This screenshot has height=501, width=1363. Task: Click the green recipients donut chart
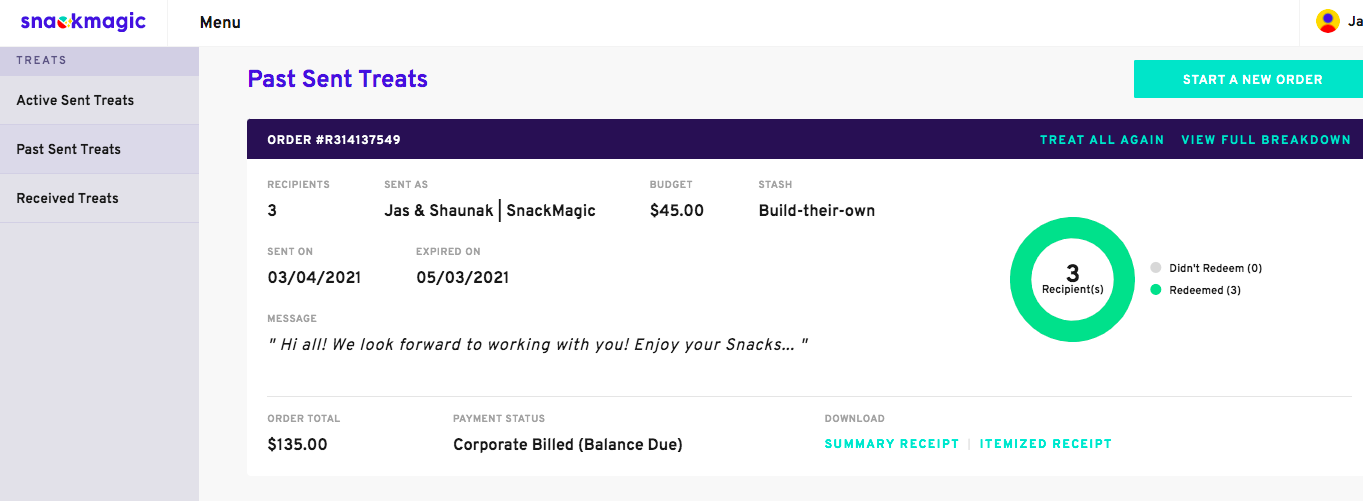pyautogui.click(x=1072, y=279)
